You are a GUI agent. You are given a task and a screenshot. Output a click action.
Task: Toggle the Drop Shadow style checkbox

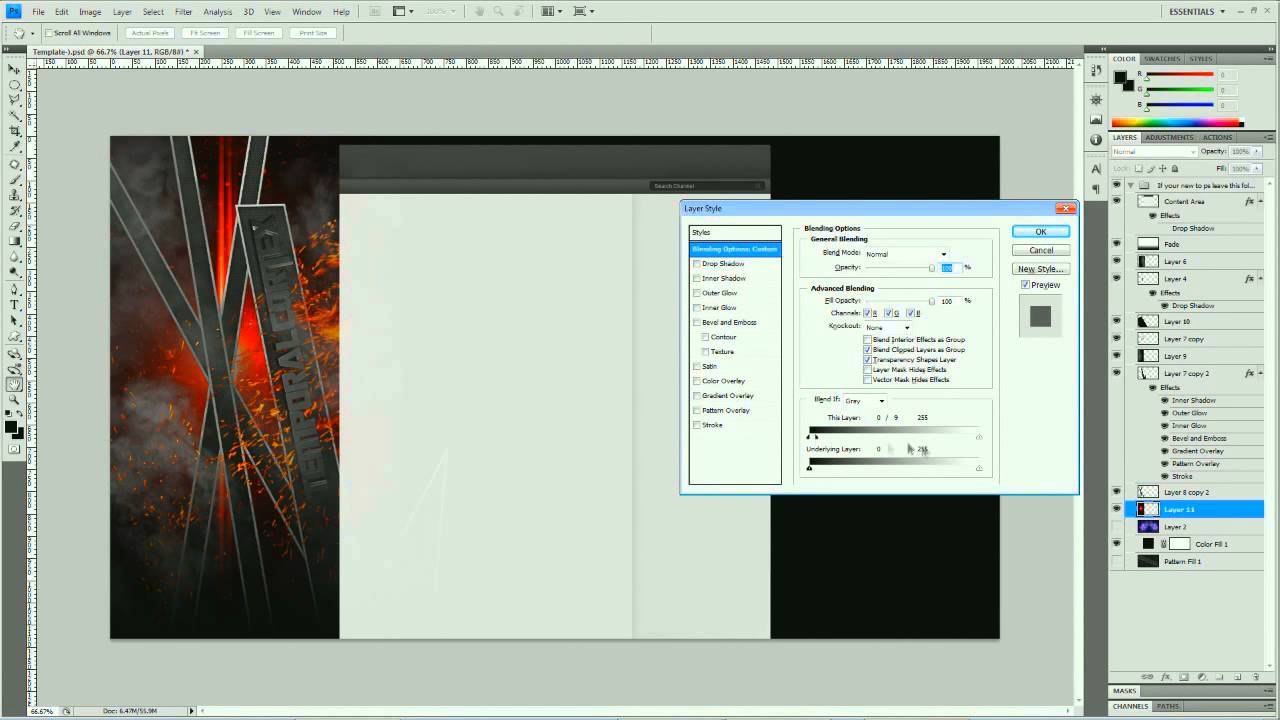pyautogui.click(x=696, y=263)
